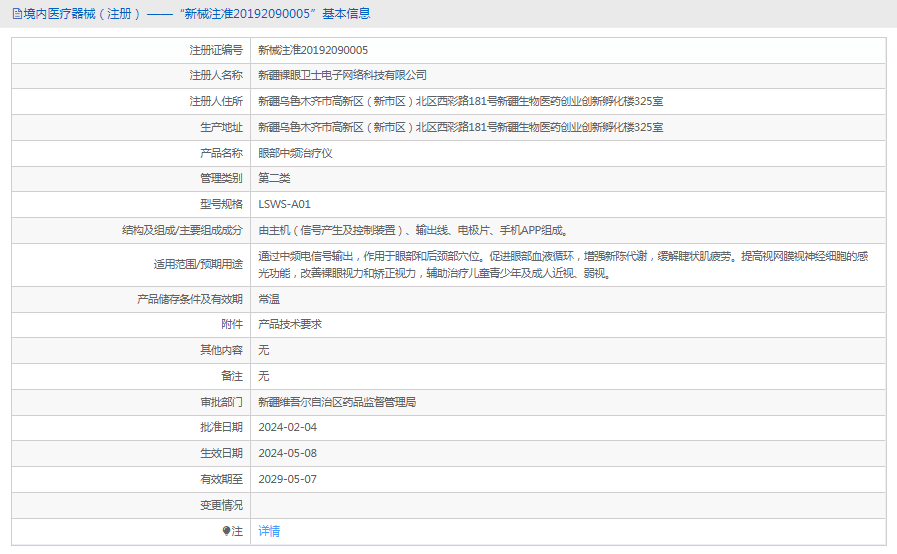Select the structure description starting 由主机
The width and height of the screenshot is (897, 554).
tap(412, 230)
